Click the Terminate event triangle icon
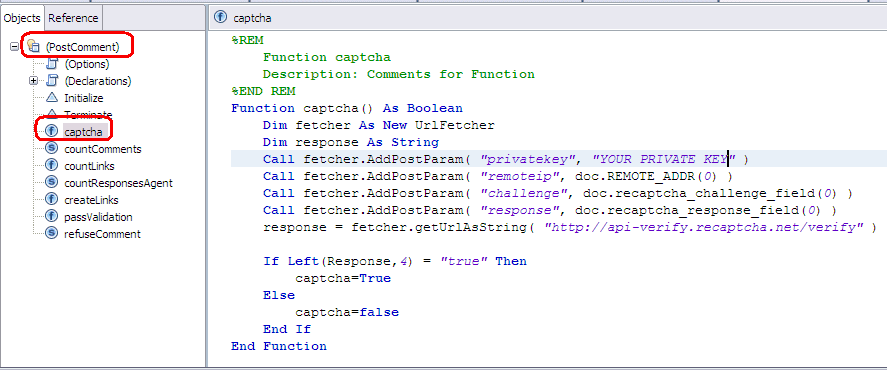The image size is (887, 370). (52, 113)
